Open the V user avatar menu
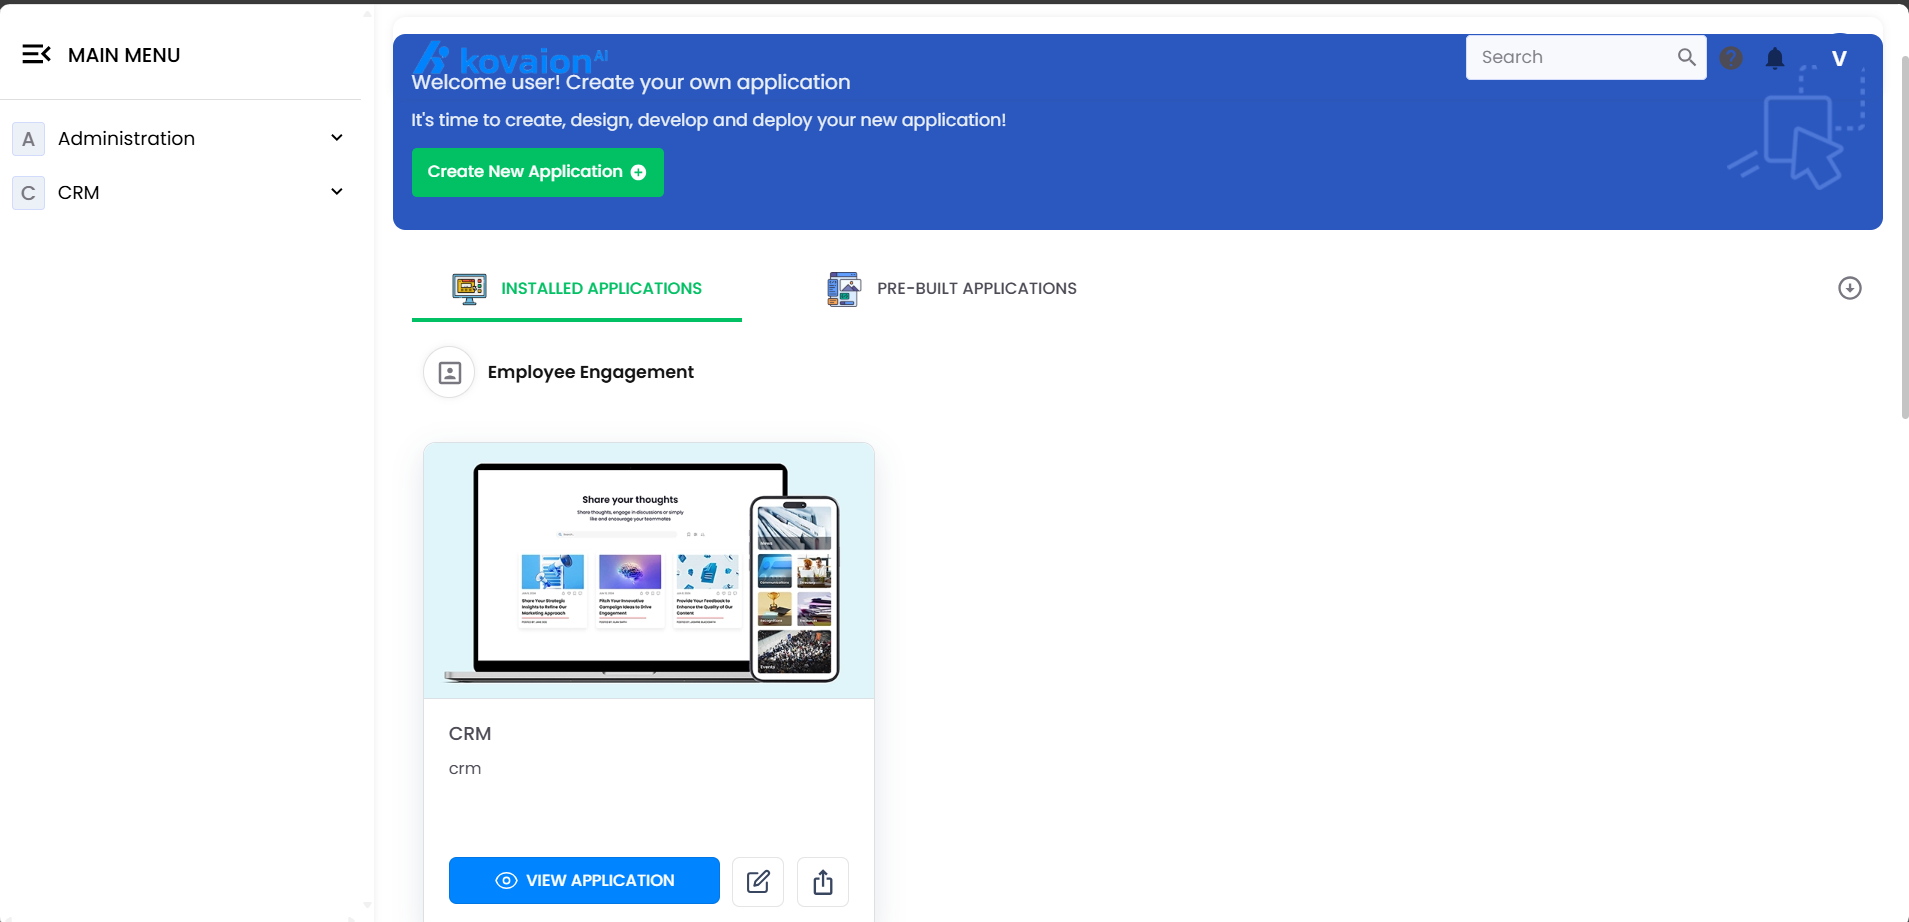The height and width of the screenshot is (922, 1909). [x=1838, y=57]
